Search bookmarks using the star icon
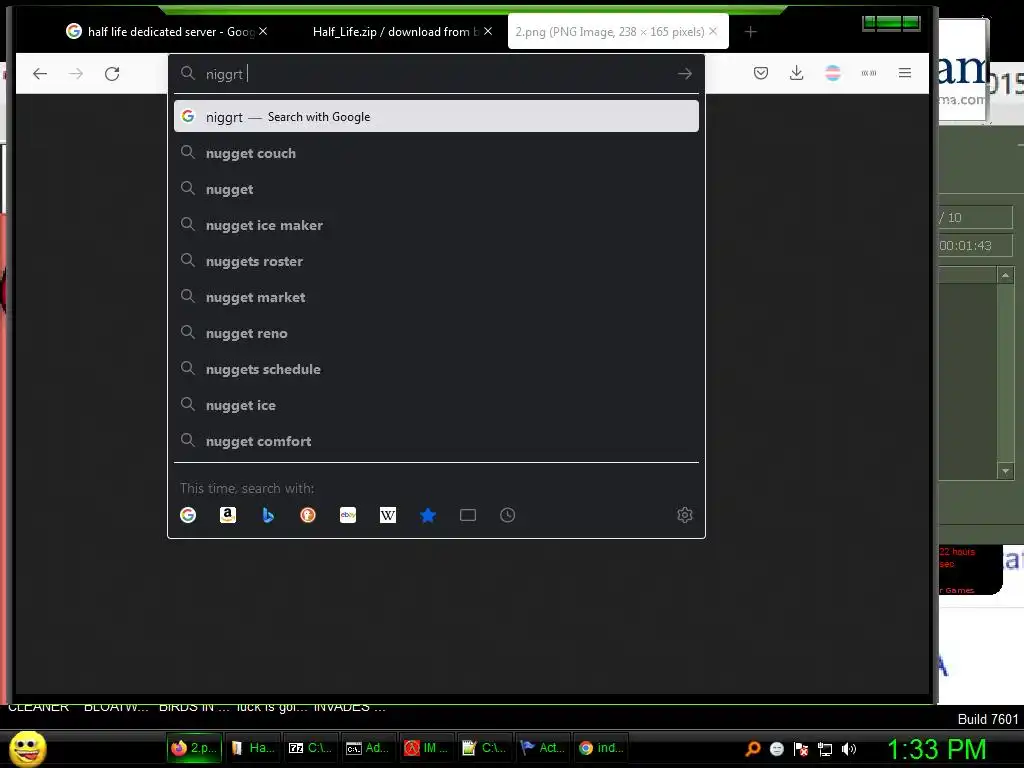Screen dimensions: 1024x768 coord(428,515)
